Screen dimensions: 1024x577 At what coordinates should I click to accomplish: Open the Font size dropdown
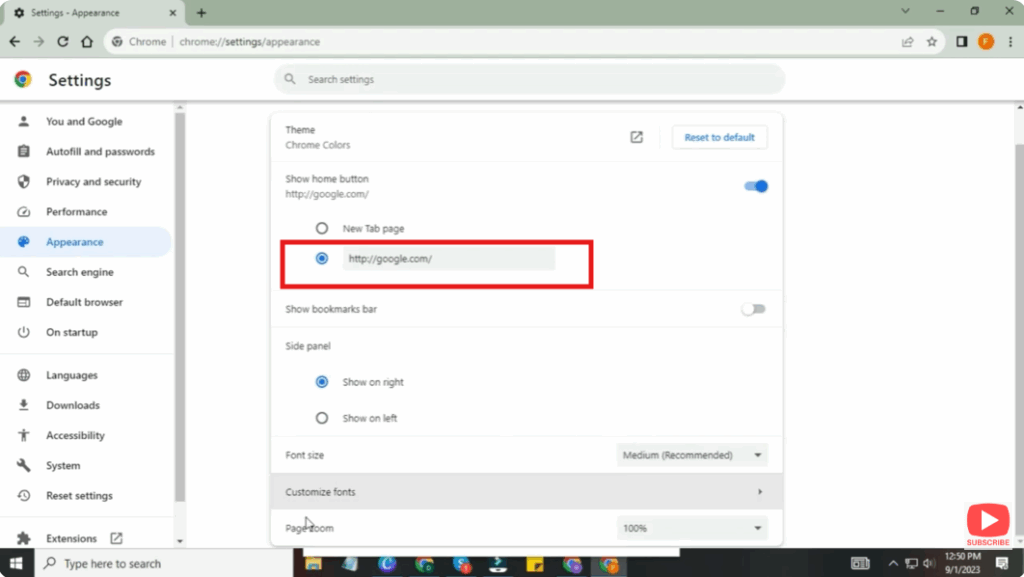(x=692, y=455)
